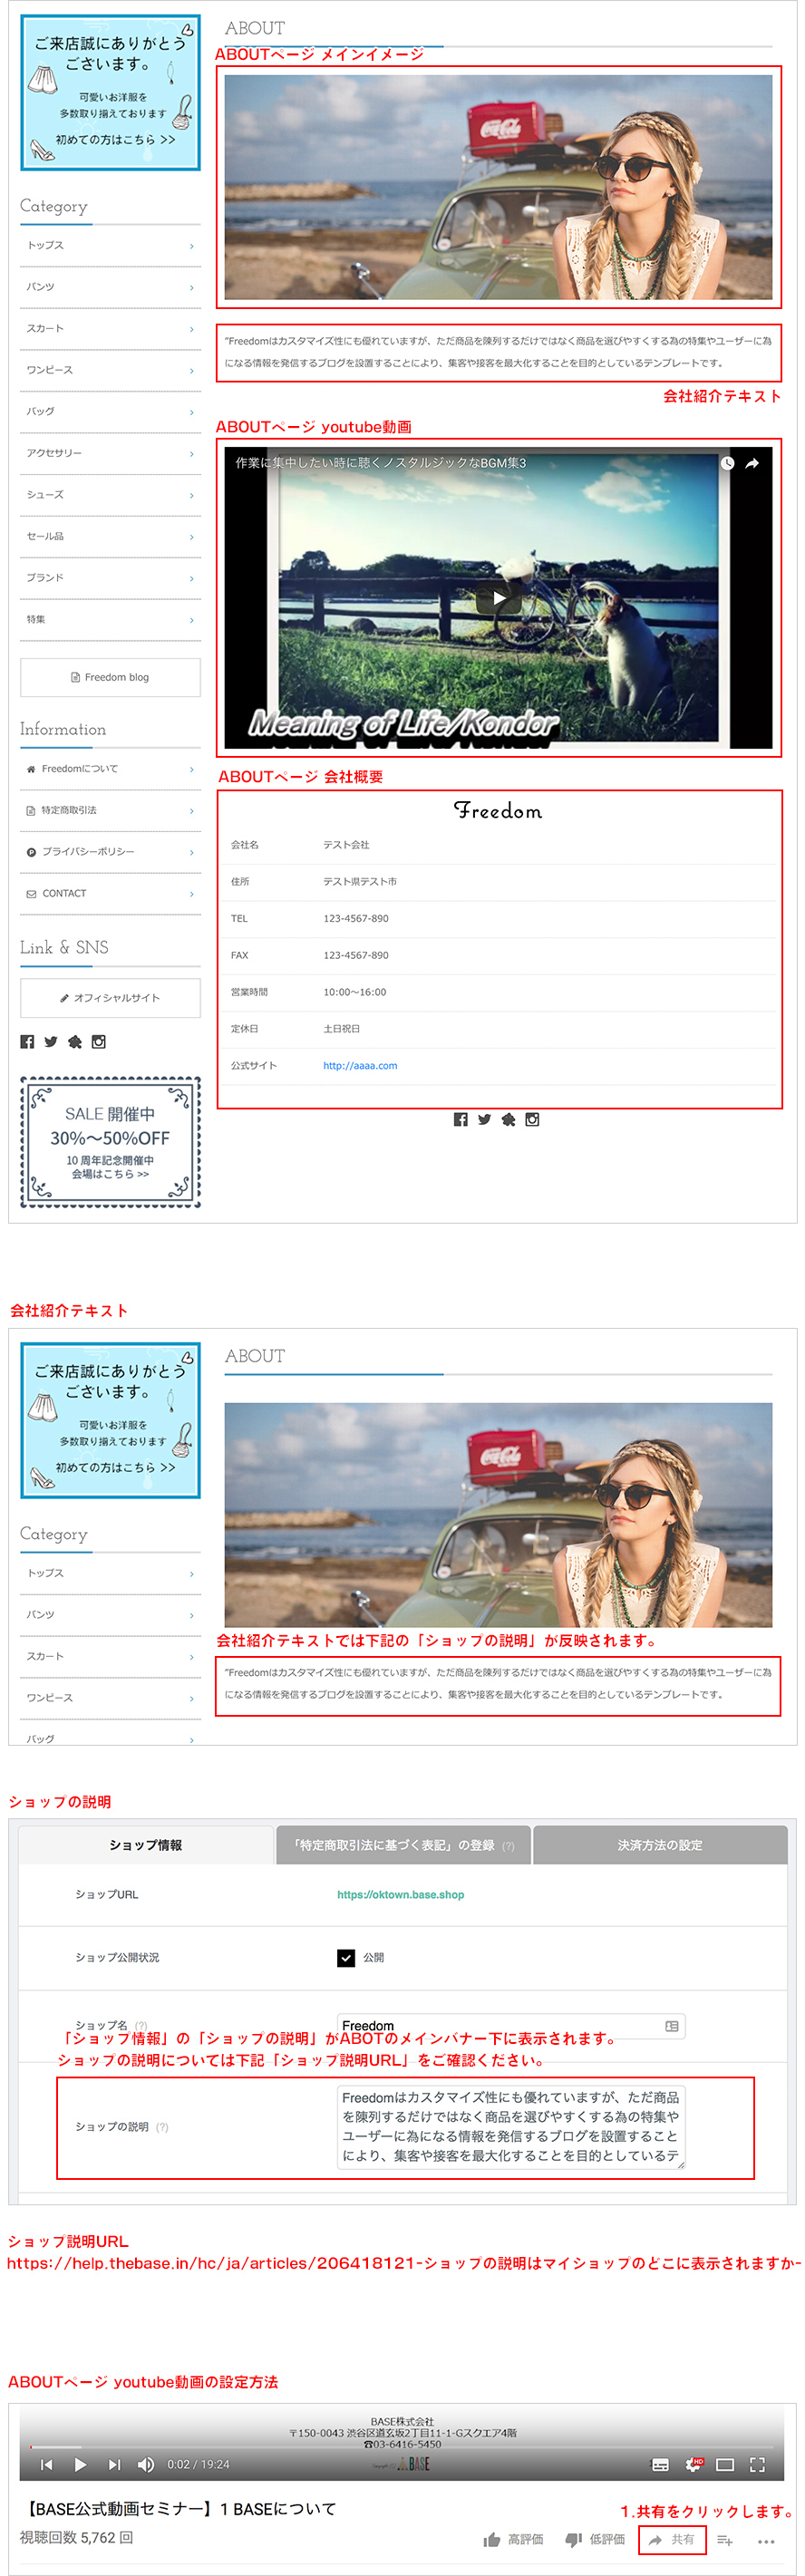Enter fullscreen in the BASE seminar video player
The width and height of the screenshot is (805, 2576).
click(x=757, y=2465)
